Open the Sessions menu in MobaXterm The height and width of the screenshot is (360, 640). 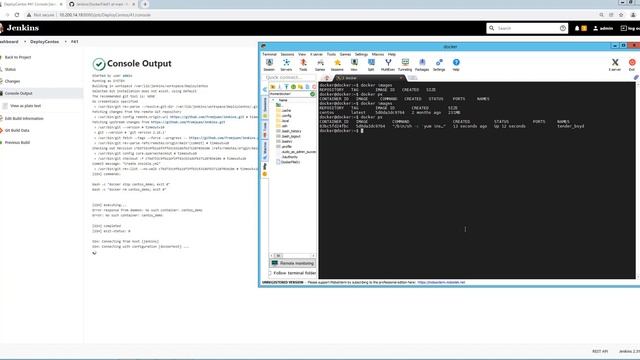[287, 54]
